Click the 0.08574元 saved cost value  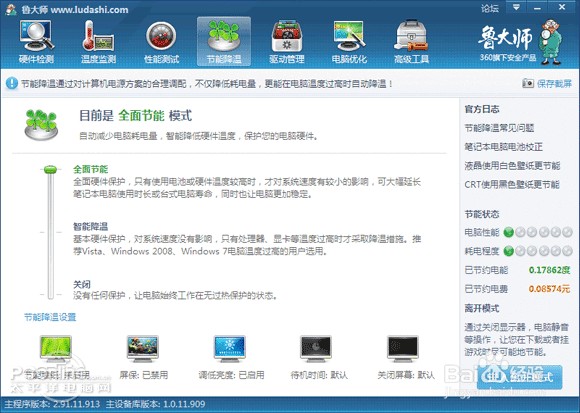click(x=549, y=289)
